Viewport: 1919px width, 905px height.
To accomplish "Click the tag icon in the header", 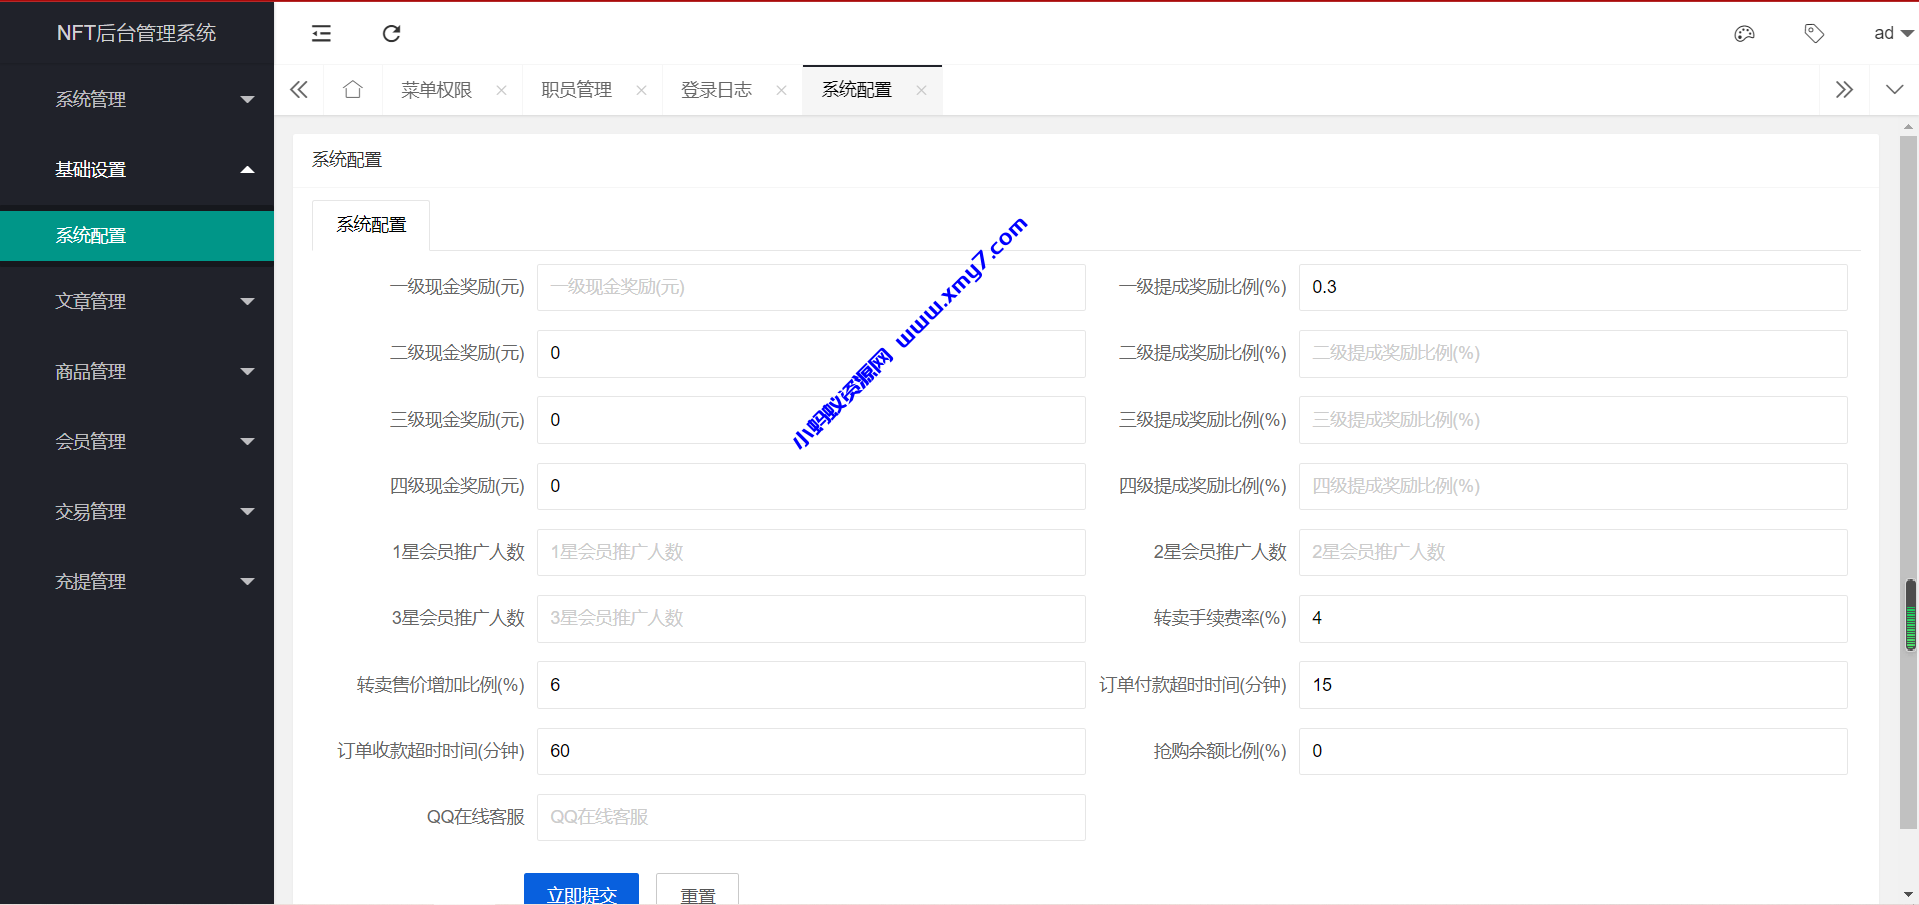I will click(1814, 33).
